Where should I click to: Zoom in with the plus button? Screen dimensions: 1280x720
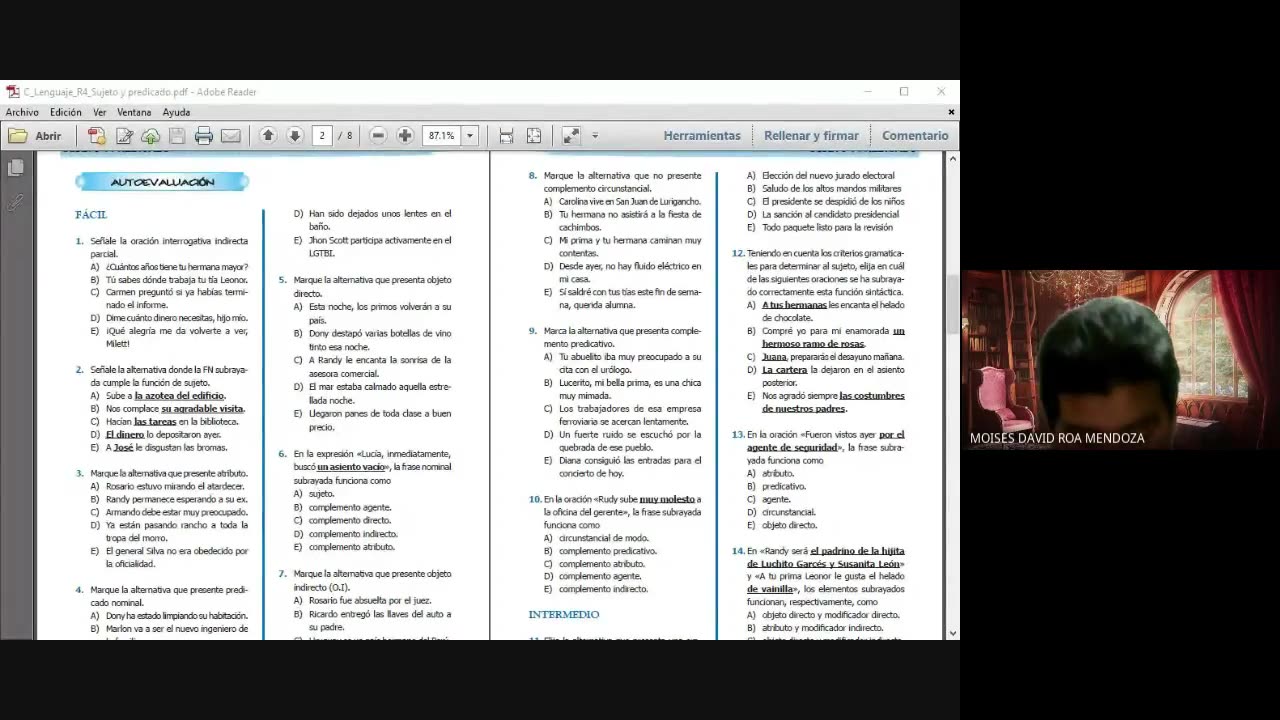[405, 136]
